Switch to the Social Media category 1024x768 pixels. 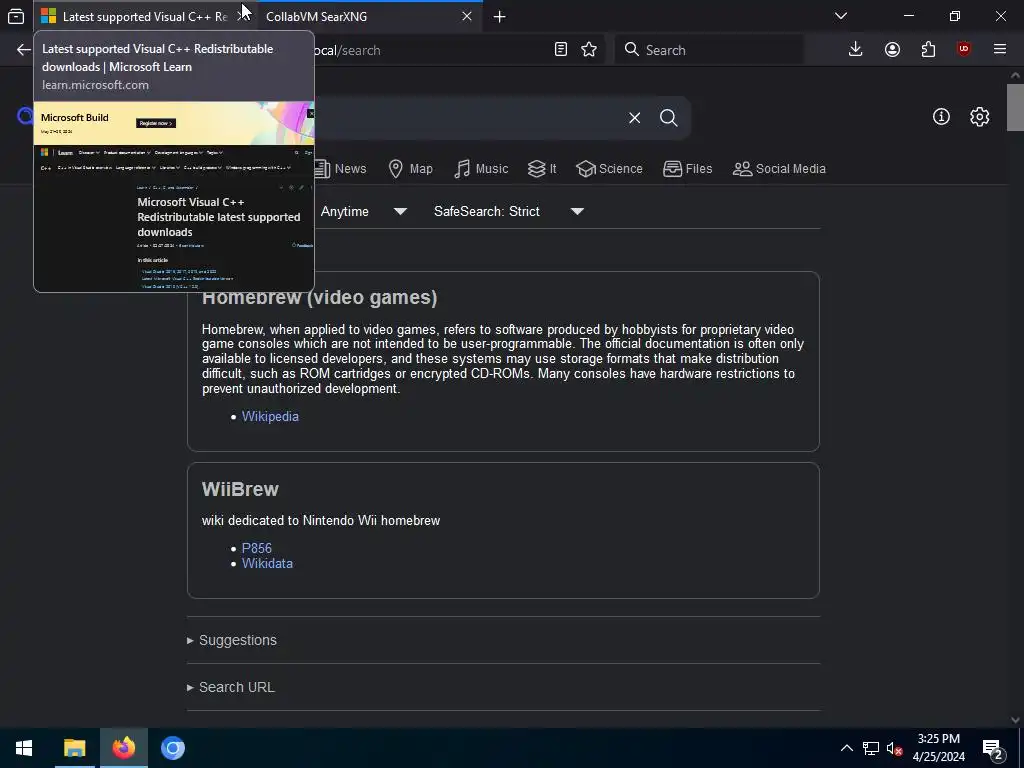pyautogui.click(x=779, y=168)
